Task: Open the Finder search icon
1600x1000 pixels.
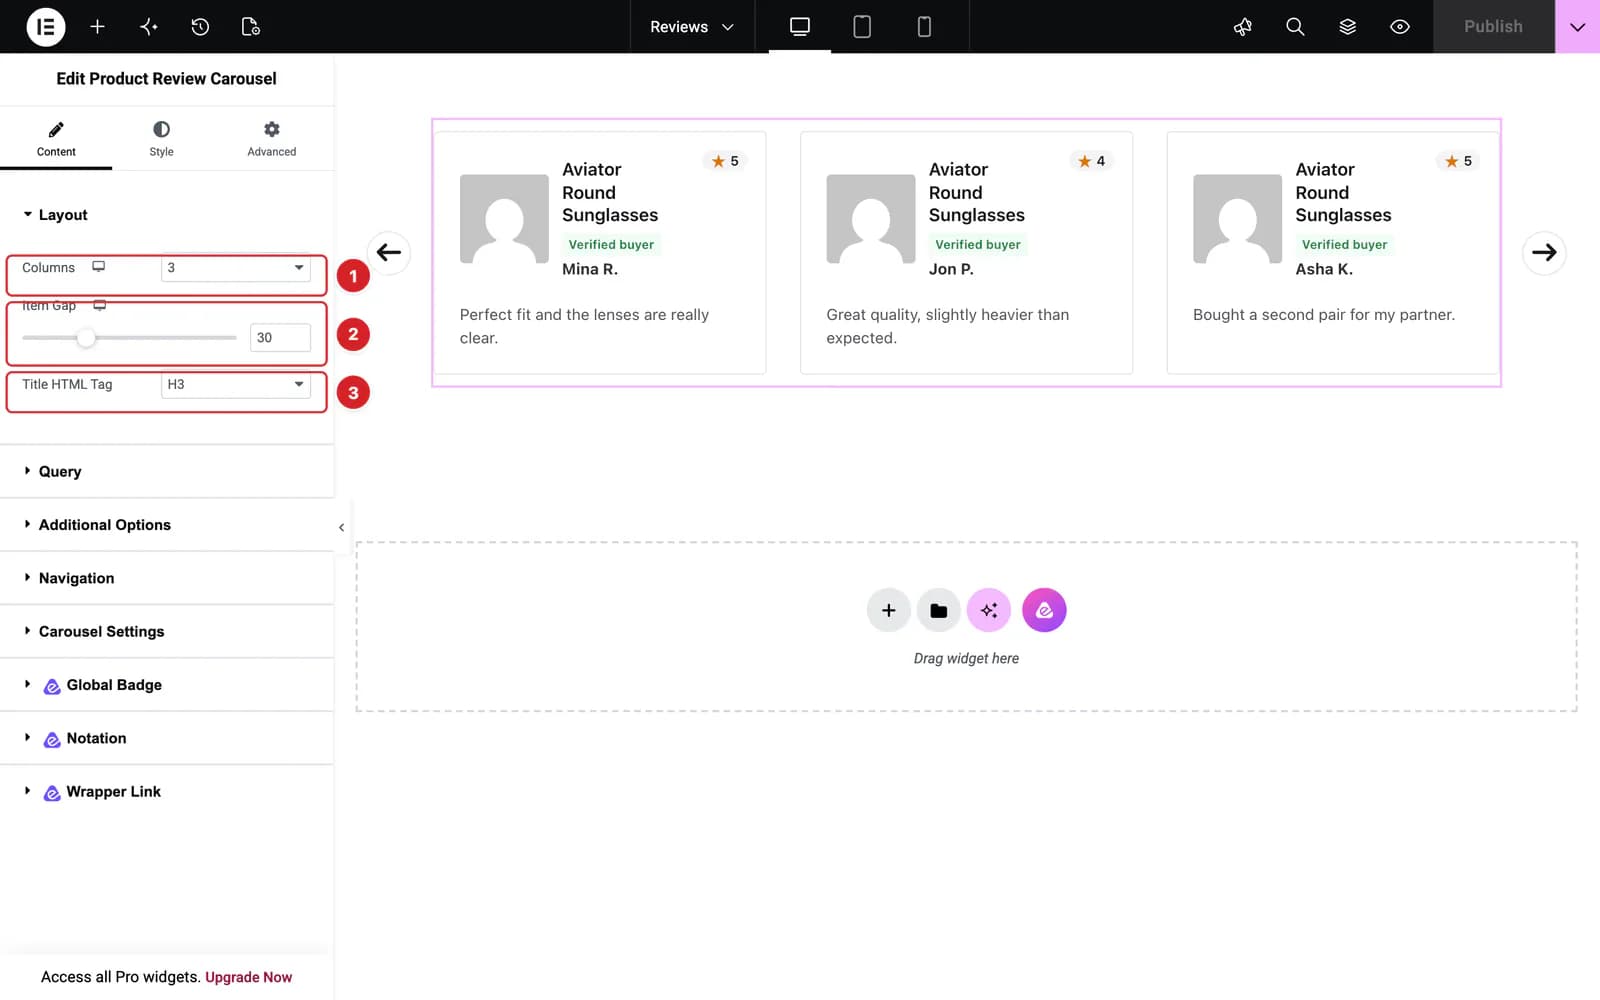Action: [x=1295, y=27]
